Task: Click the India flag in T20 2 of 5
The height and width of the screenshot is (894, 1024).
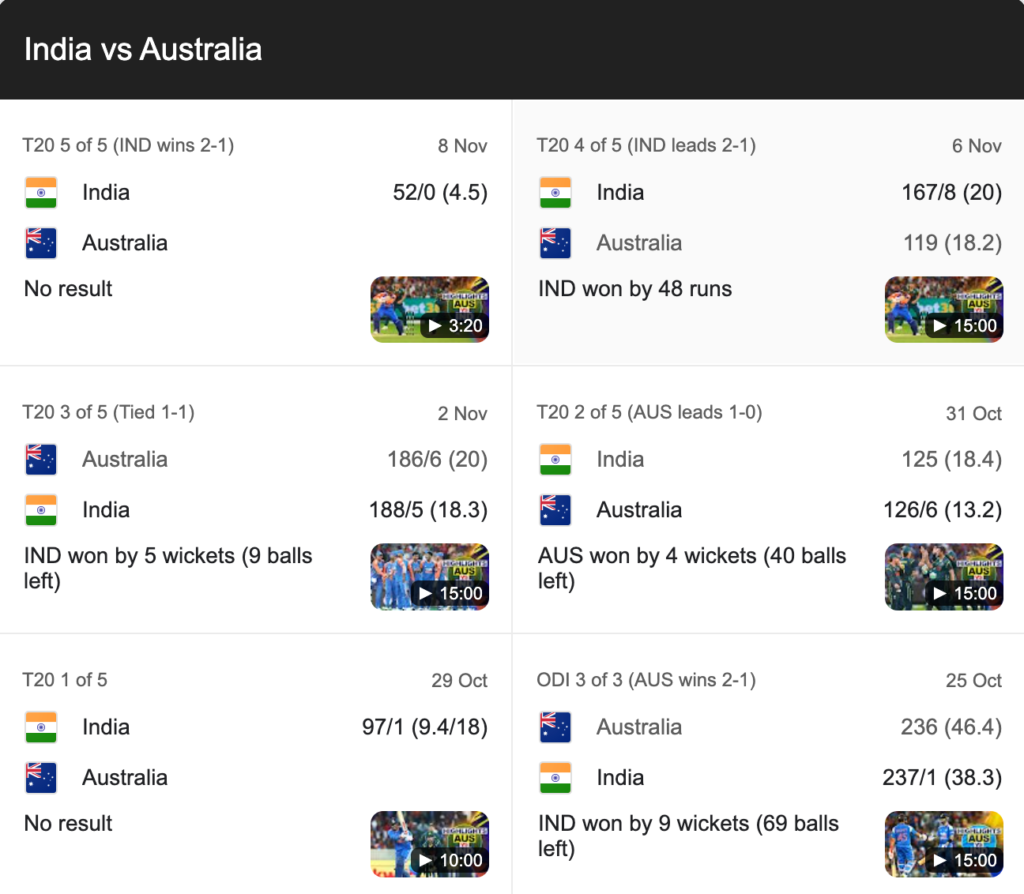Action: (x=555, y=459)
